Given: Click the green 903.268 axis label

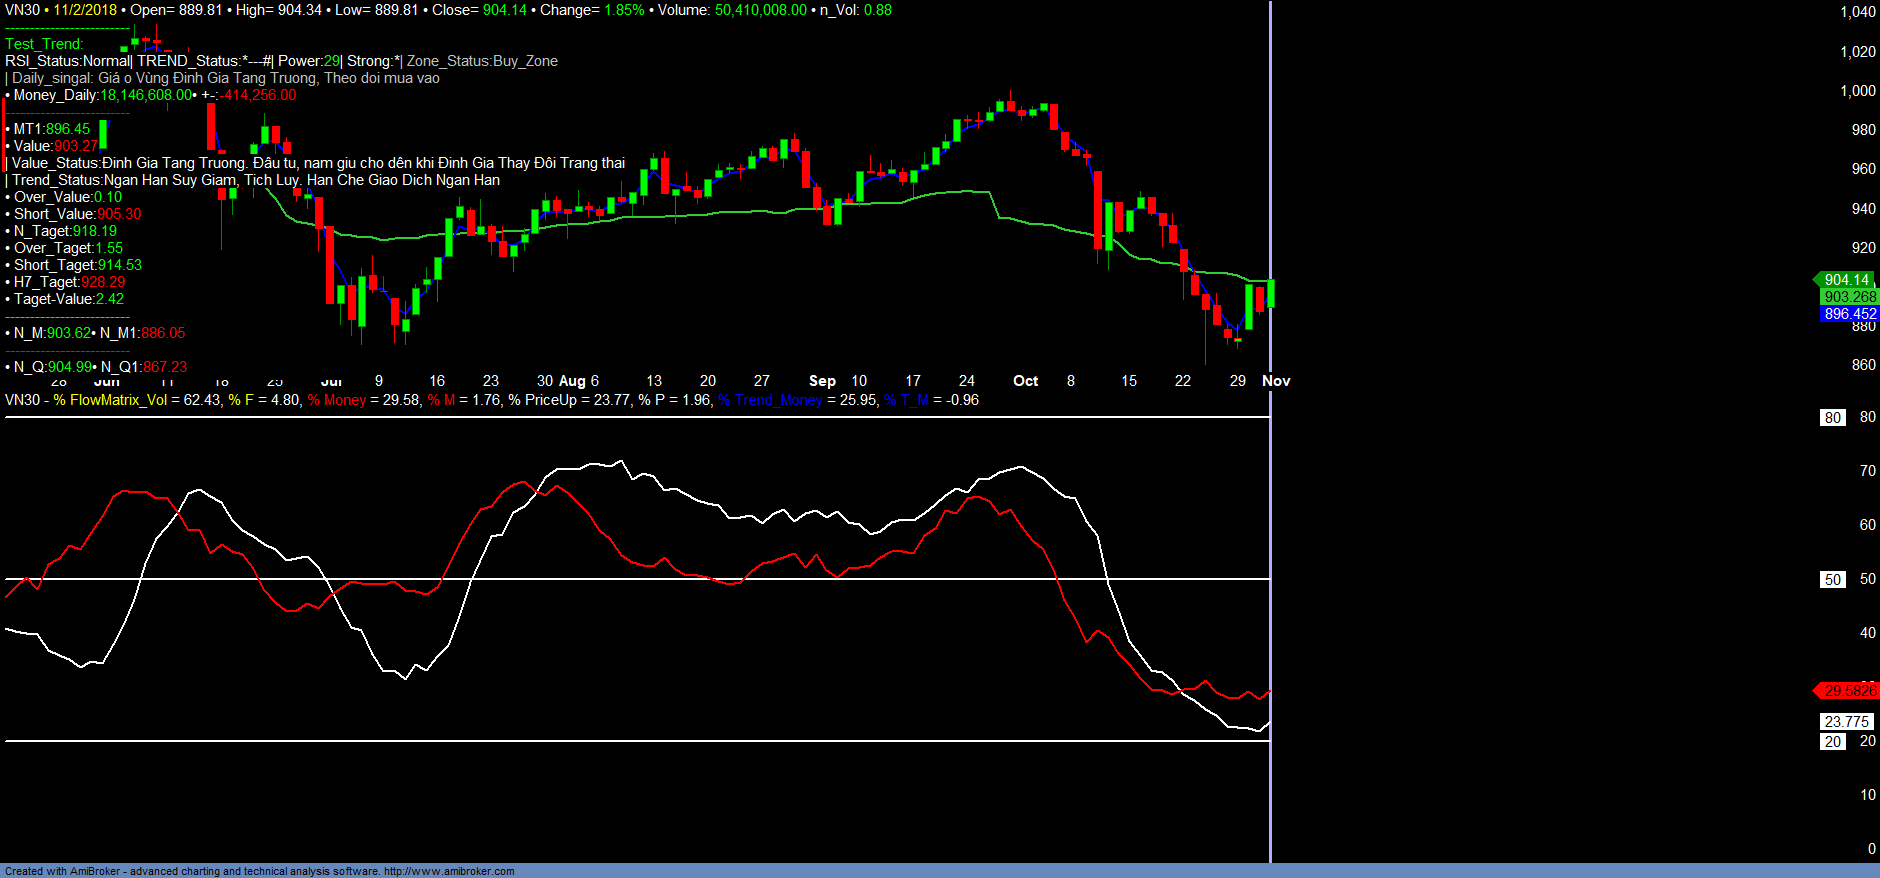Looking at the screenshot, I should coord(1849,297).
